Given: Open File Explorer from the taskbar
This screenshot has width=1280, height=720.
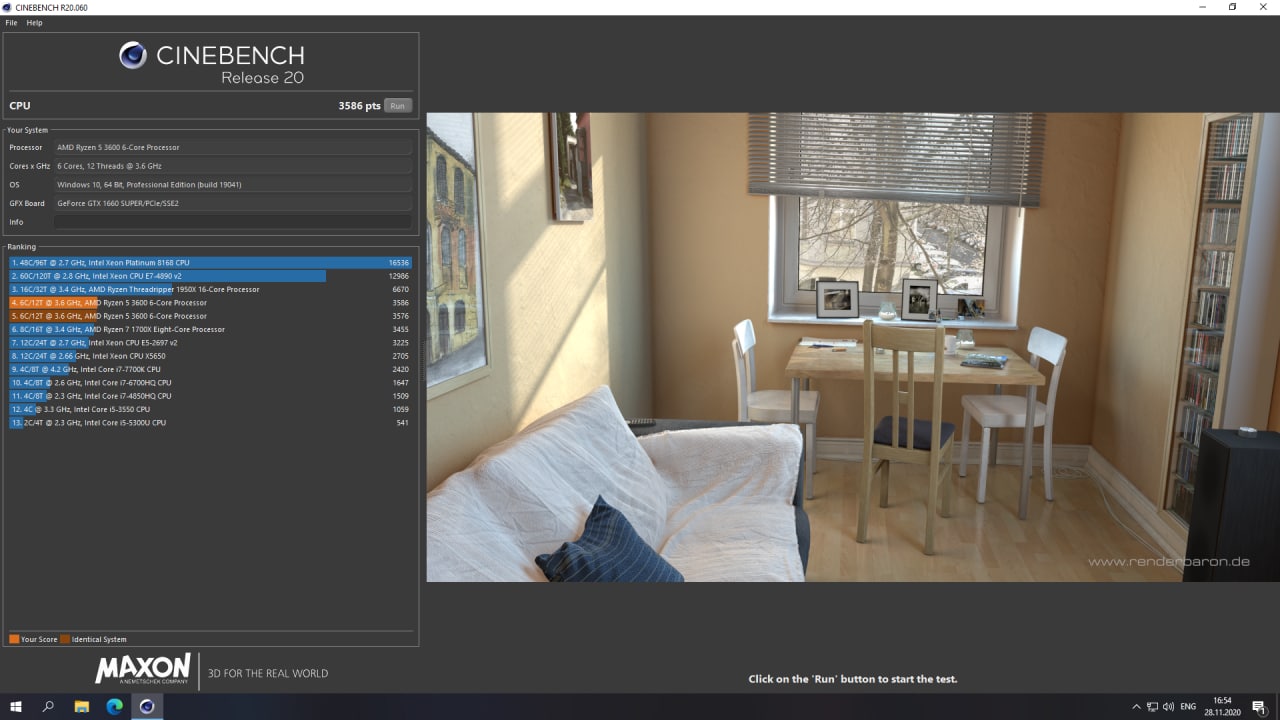Looking at the screenshot, I should pos(82,707).
